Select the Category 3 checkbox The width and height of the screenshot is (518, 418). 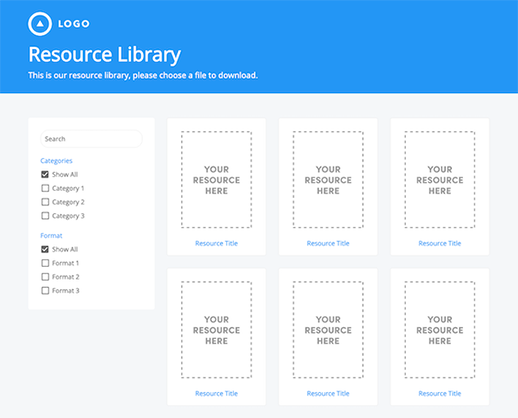[45, 216]
